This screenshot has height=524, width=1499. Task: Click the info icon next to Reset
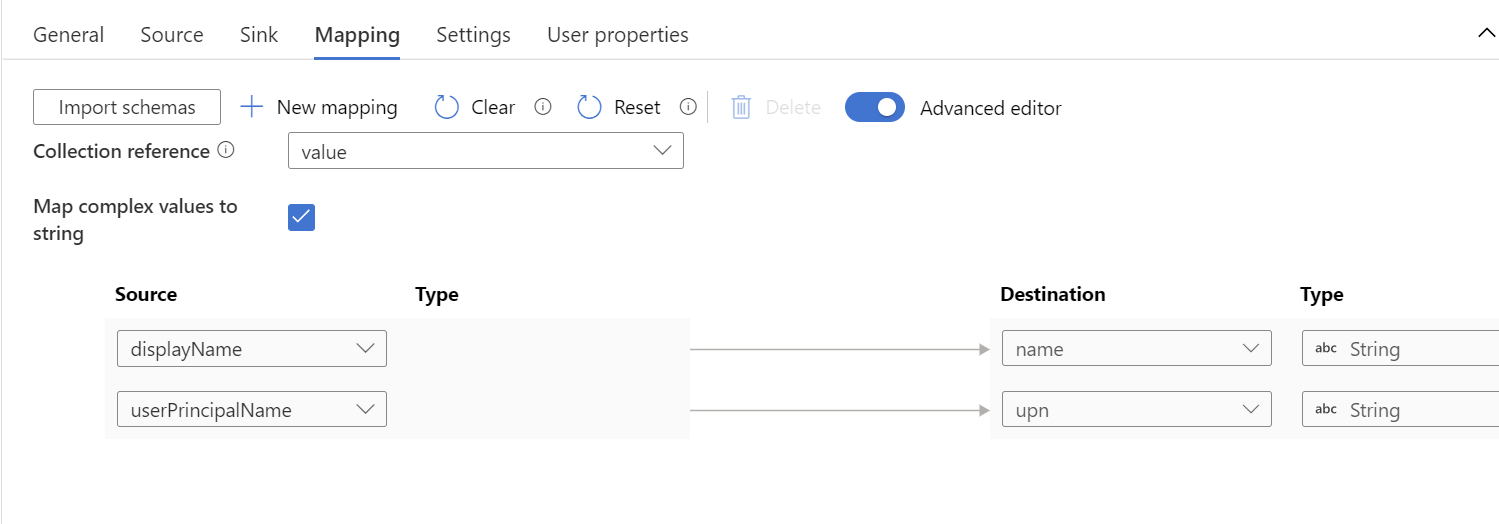coord(688,107)
